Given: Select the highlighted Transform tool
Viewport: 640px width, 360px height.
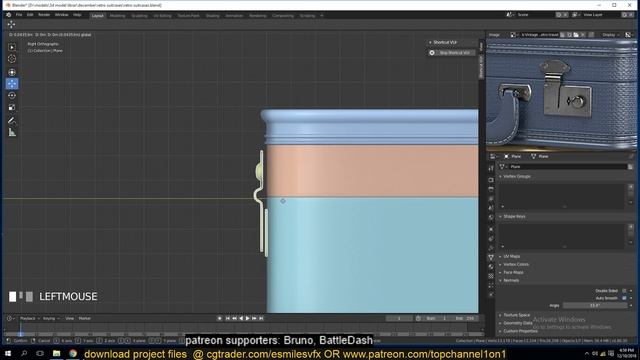Looking at the screenshot, I should [12, 84].
